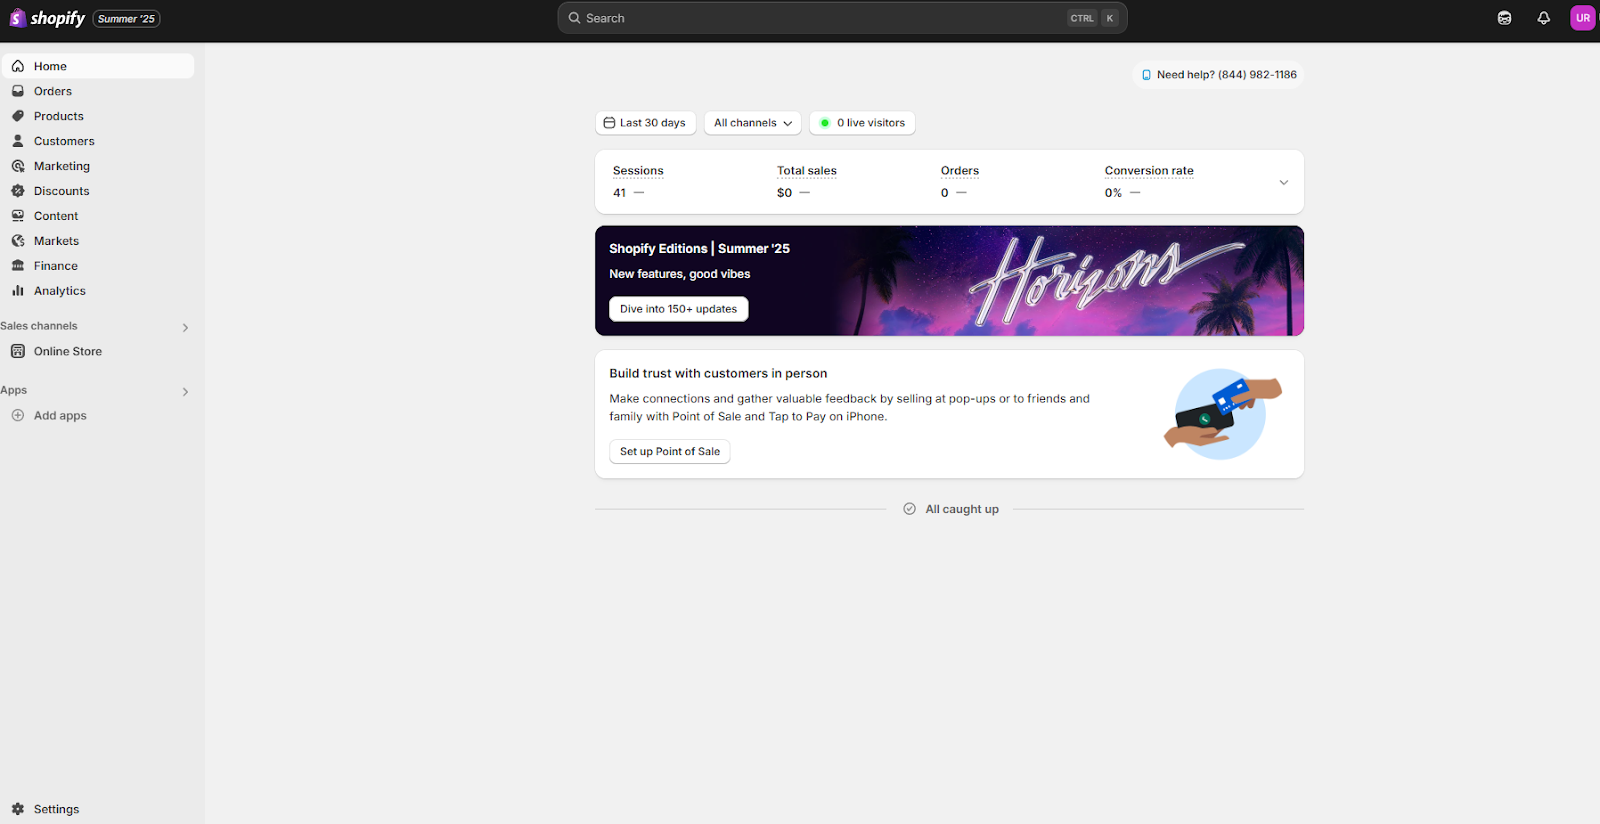This screenshot has width=1600, height=824.
Task: Open notifications bell icon
Action: (1544, 18)
